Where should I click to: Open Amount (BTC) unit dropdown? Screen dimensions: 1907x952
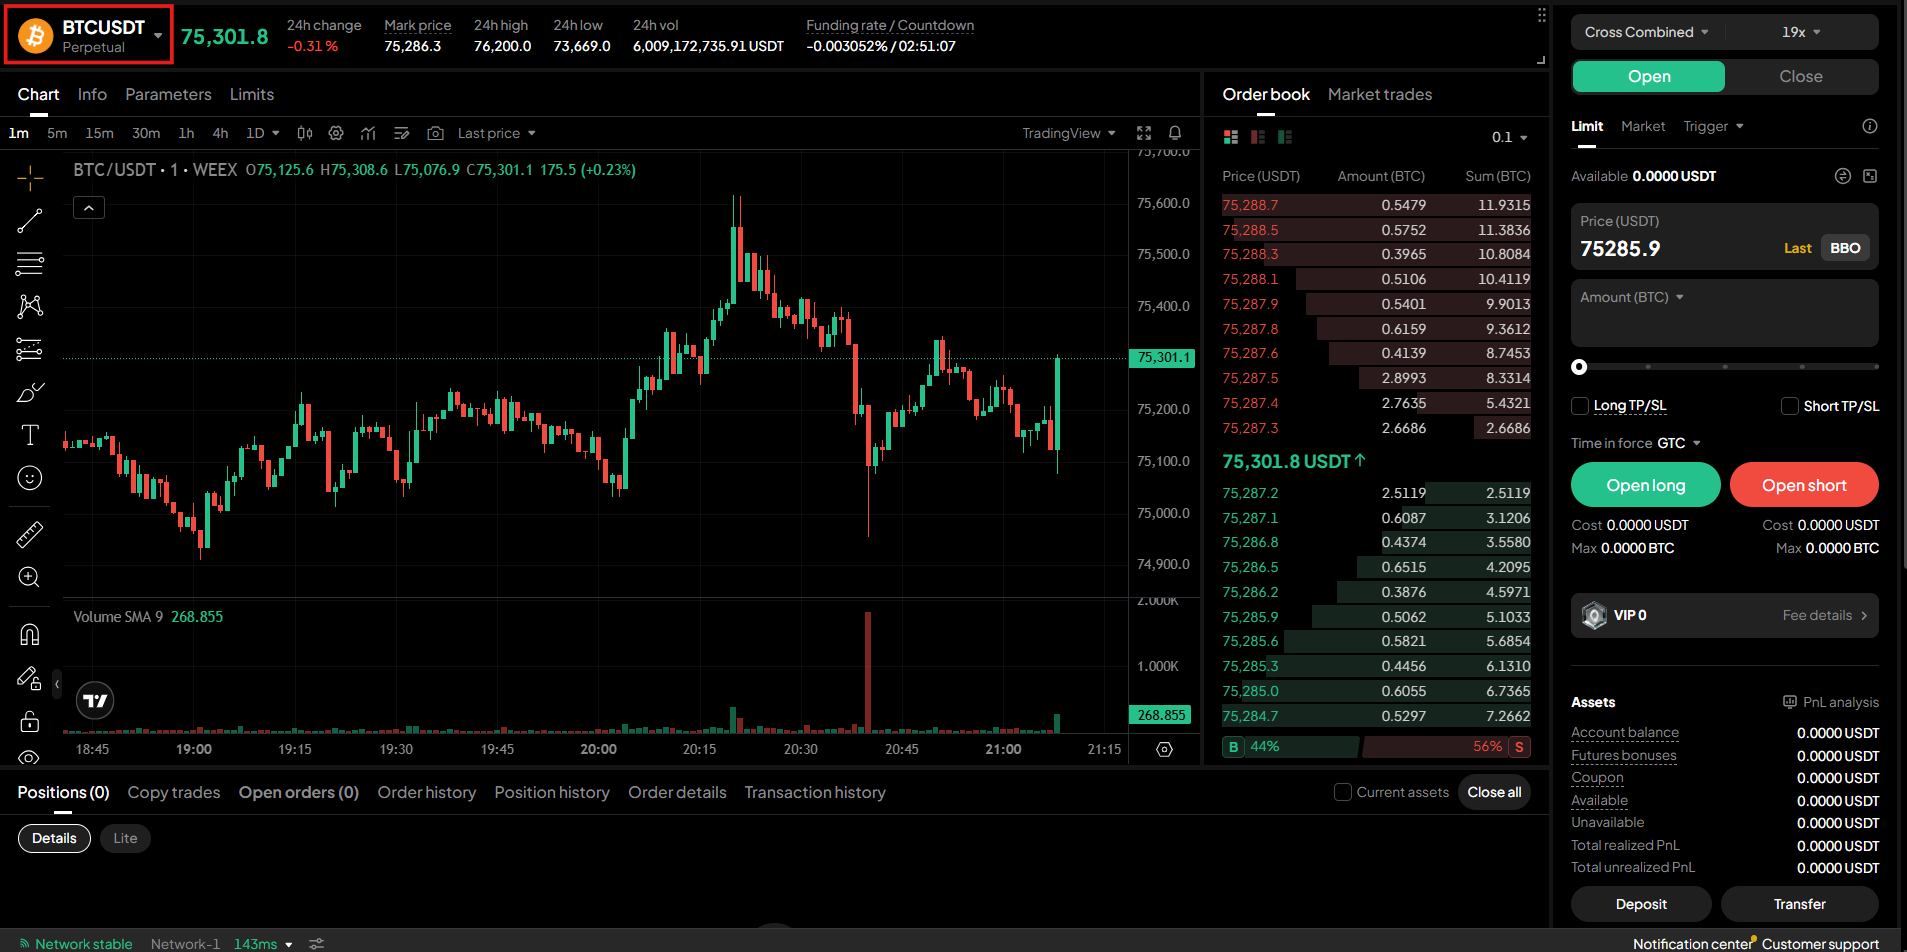tap(1632, 297)
